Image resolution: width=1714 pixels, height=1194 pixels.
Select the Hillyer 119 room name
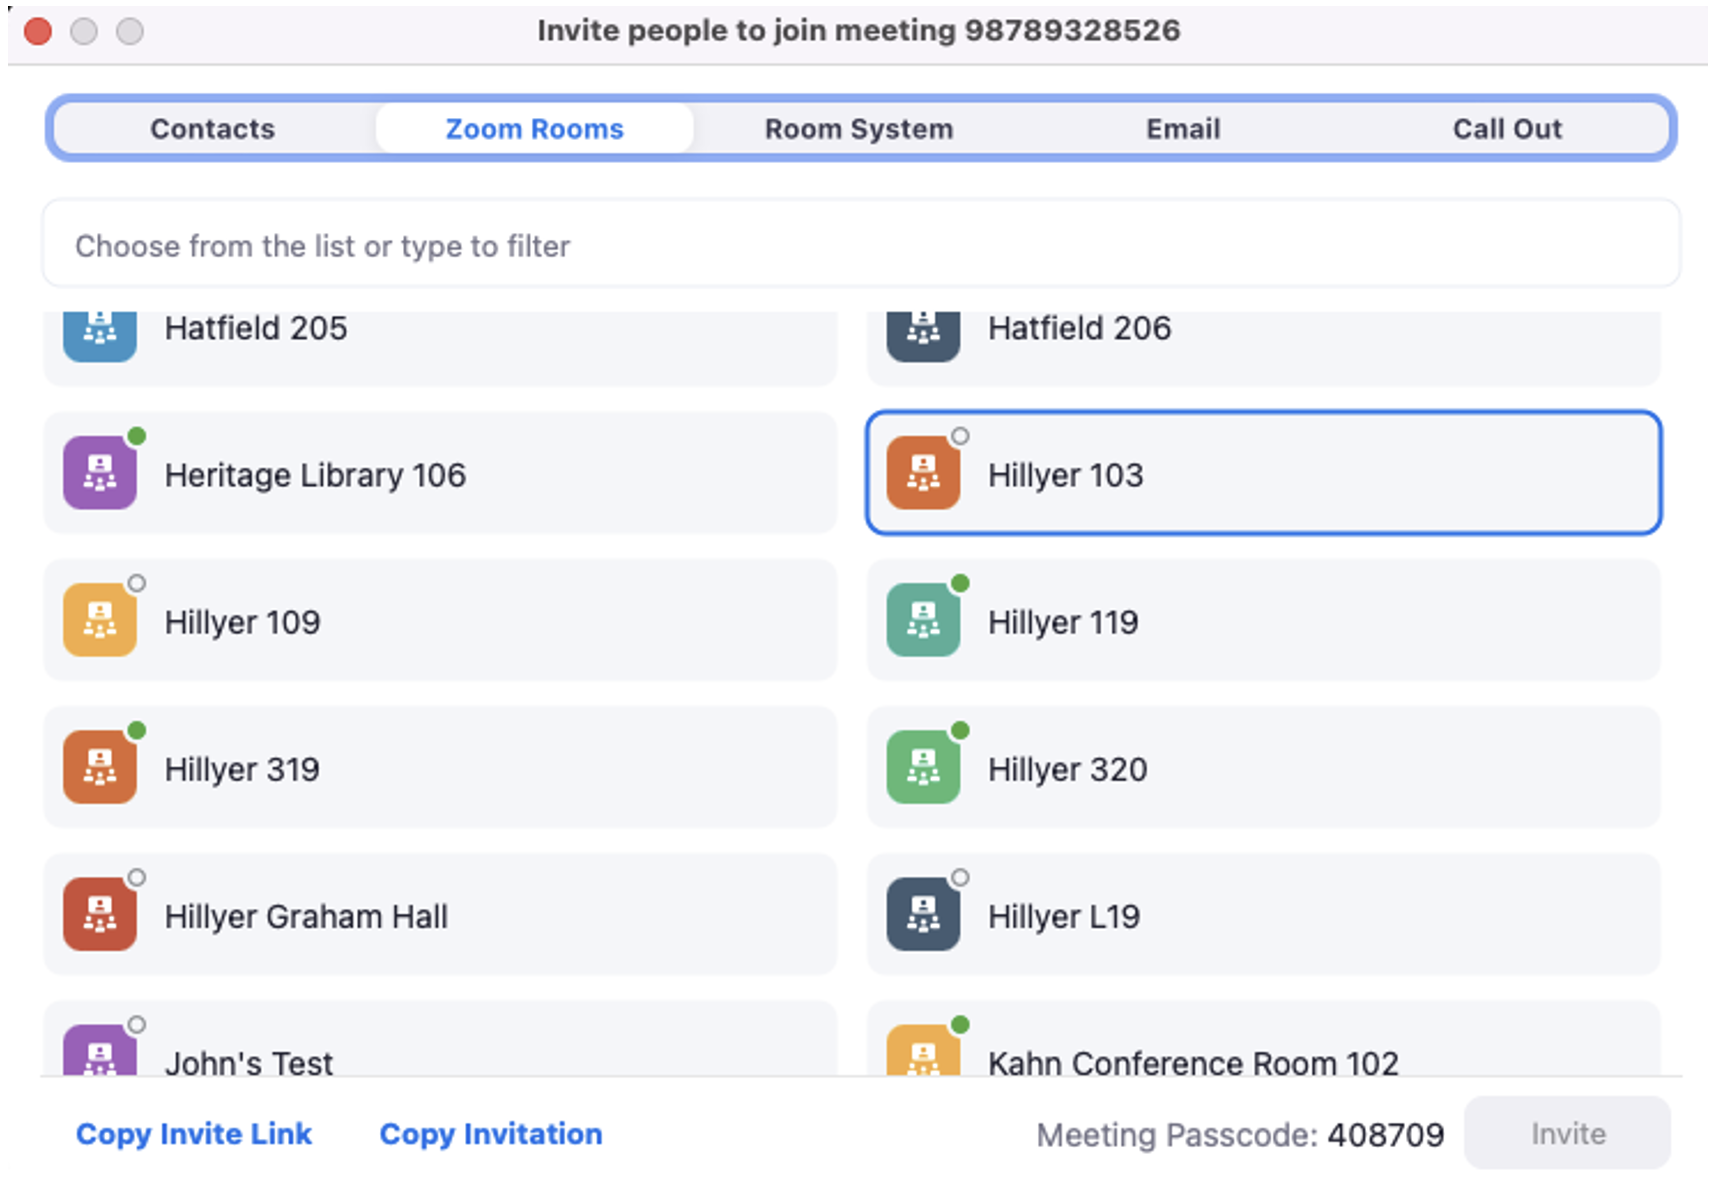[1063, 622]
